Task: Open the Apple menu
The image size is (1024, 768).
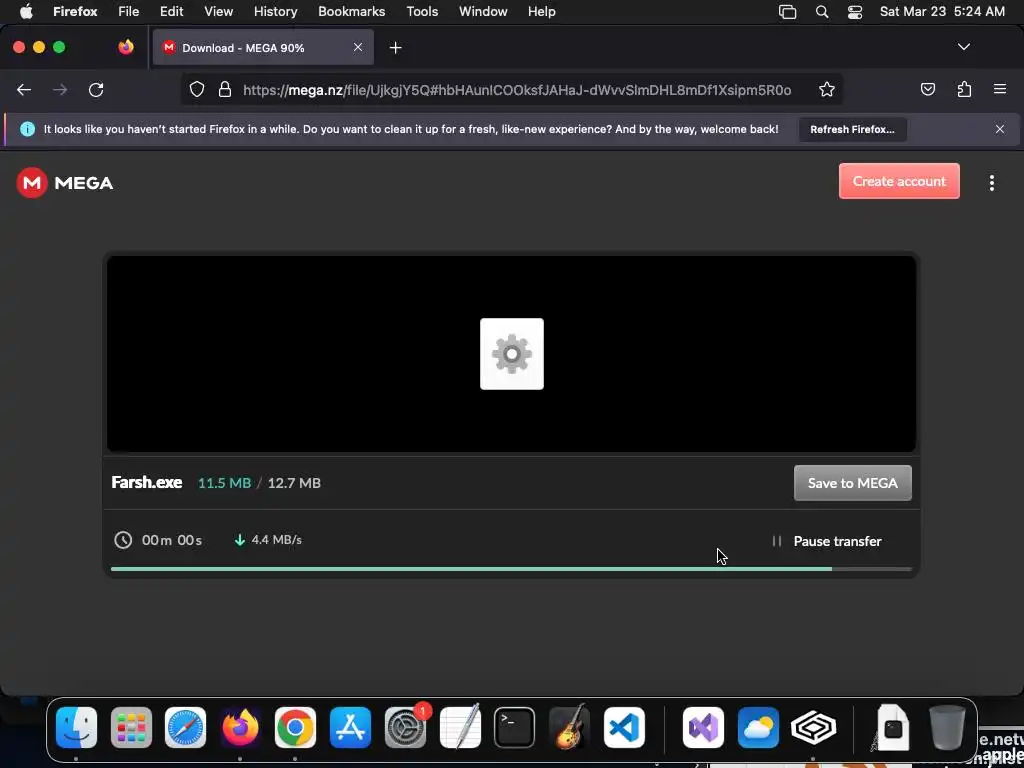Action: pos(26,11)
